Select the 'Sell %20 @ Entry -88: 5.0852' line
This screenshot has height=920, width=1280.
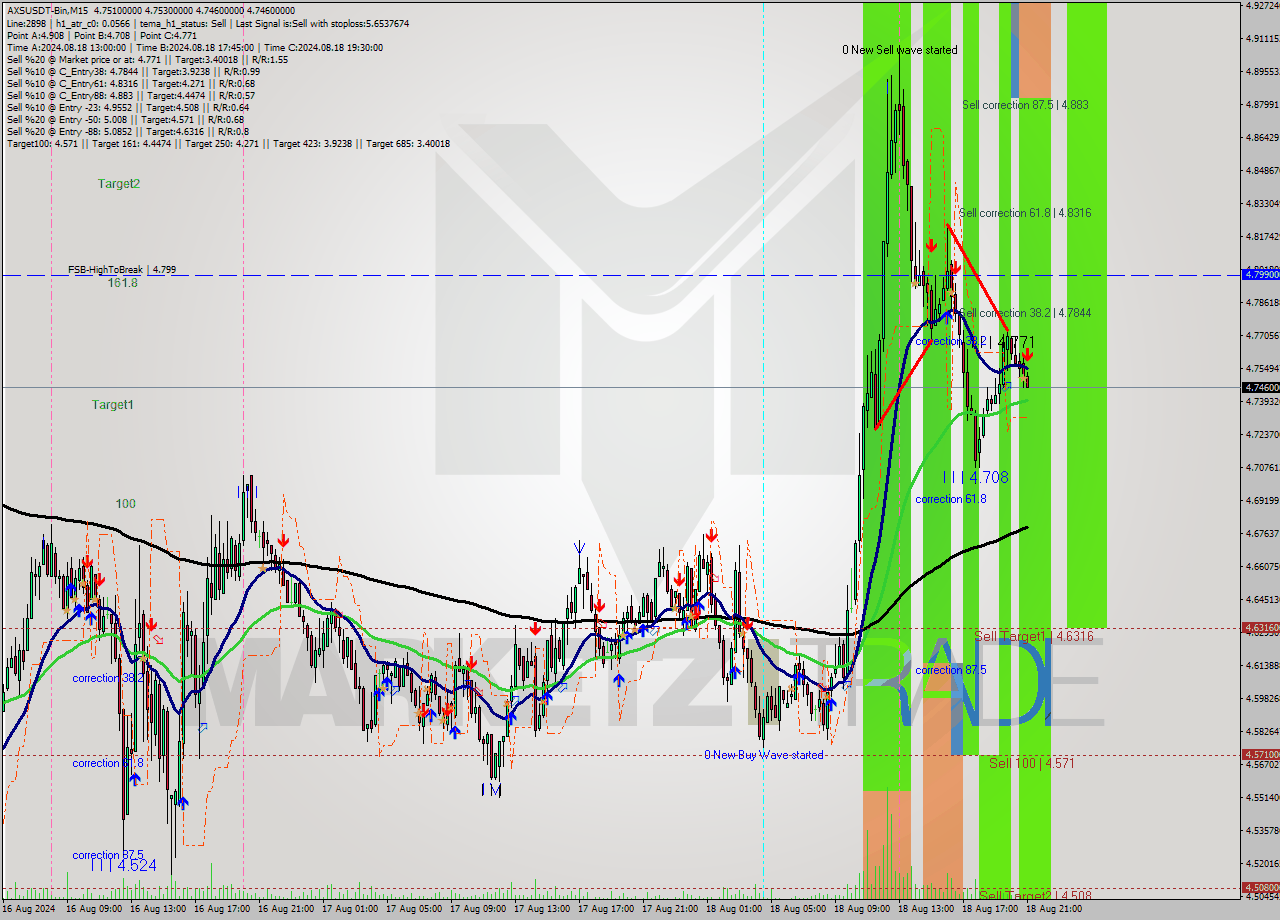pos(127,131)
